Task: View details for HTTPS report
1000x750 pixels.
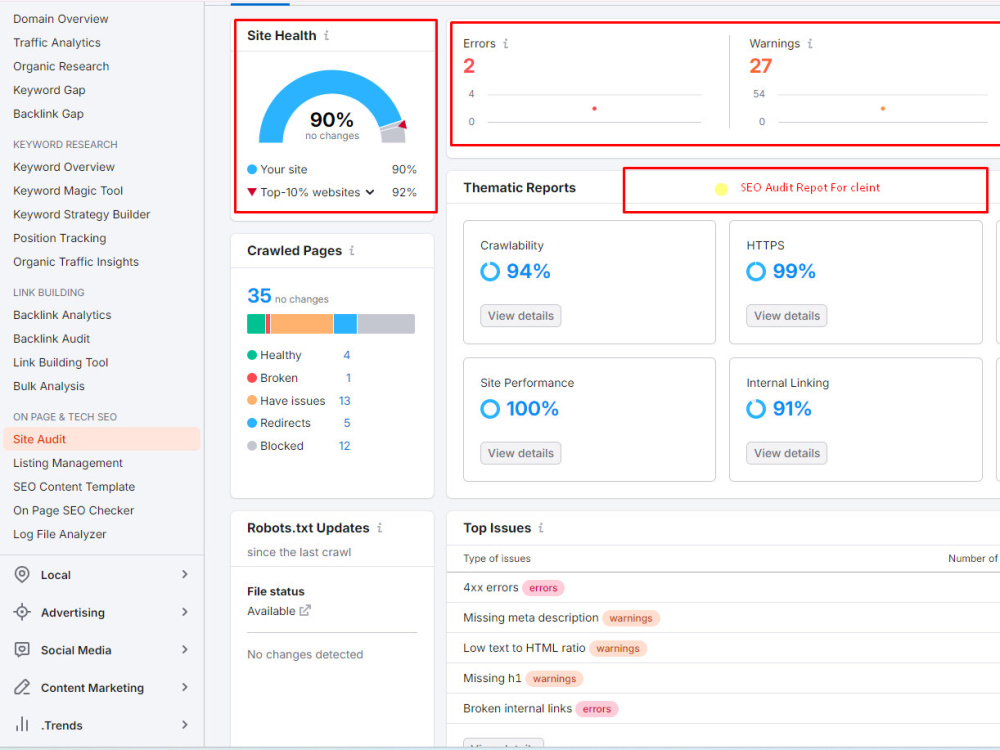Action: tap(786, 316)
